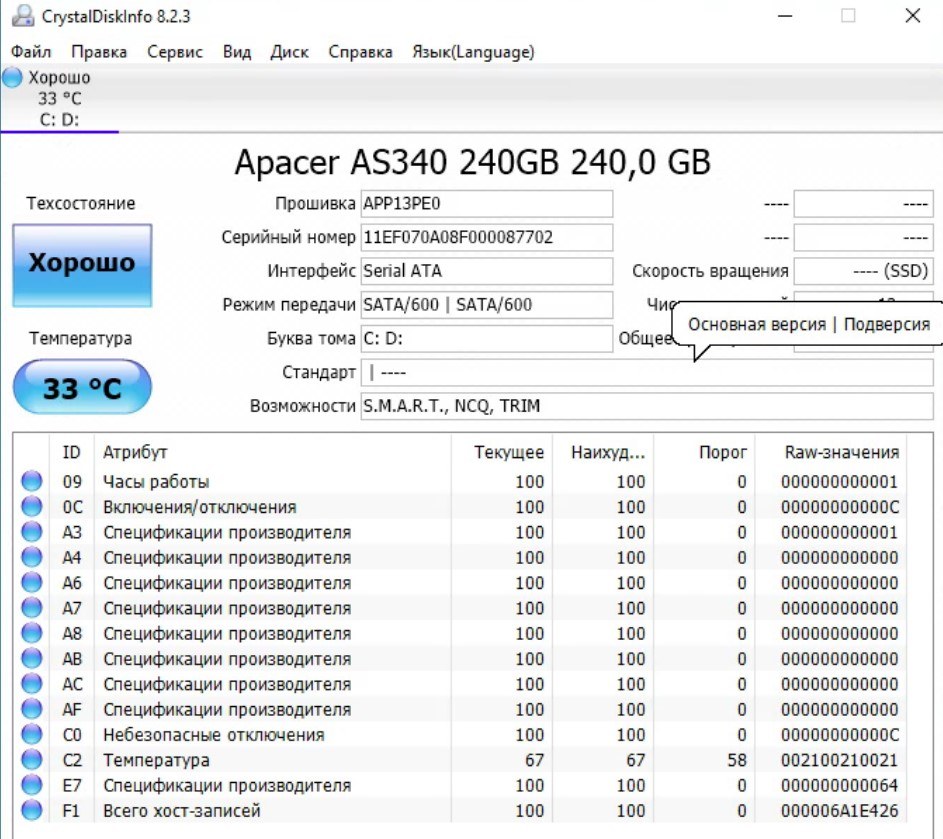Click the status orb for Всего хост-записей
Image resolution: width=943 pixels, height=839 pixels.
[32, 811]
